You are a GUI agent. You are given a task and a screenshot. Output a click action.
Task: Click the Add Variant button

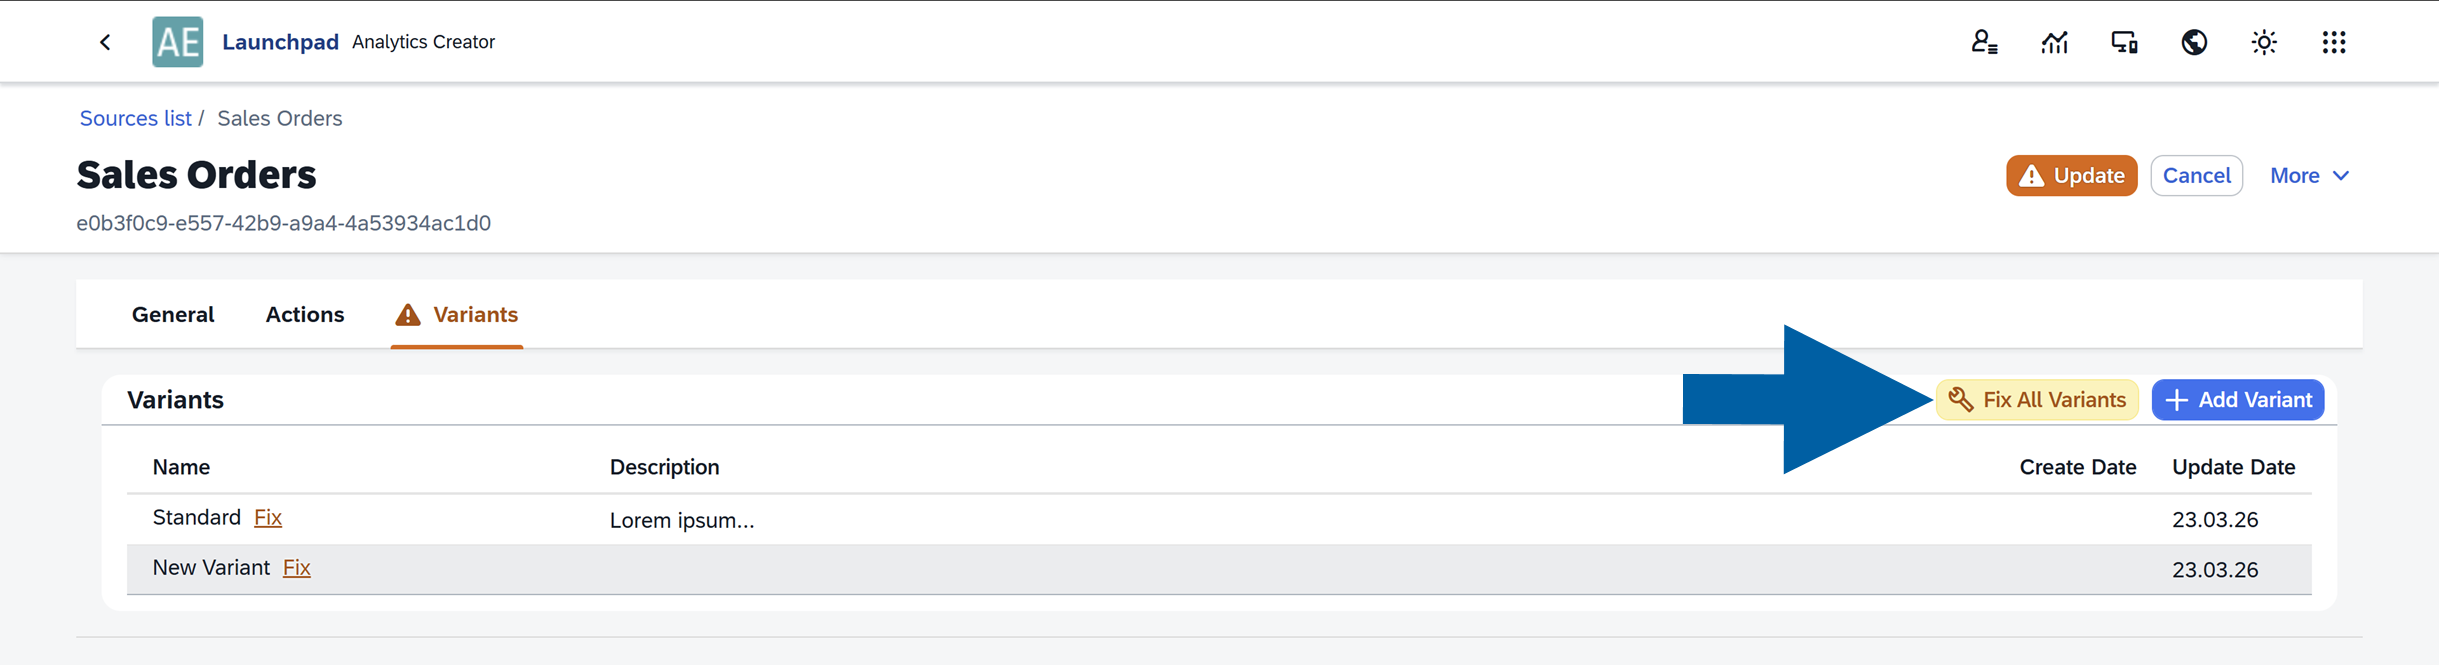pyautogui.click(x=2238, y=400)
